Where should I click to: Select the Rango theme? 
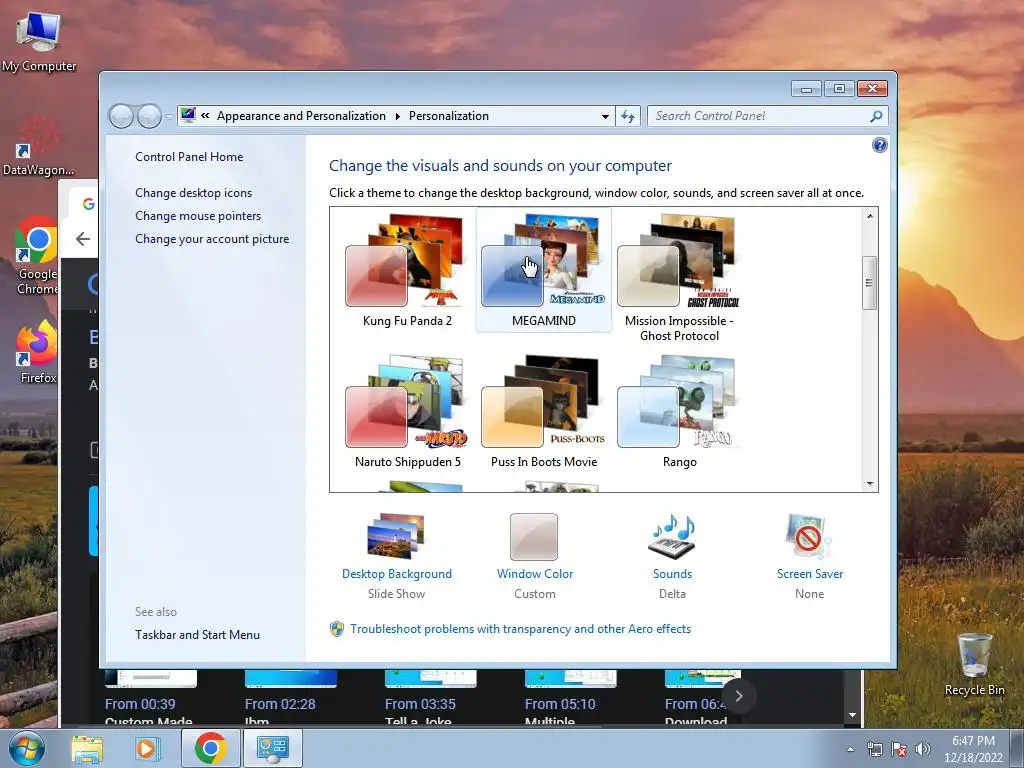pyautogui.click(x=679, y=411)
